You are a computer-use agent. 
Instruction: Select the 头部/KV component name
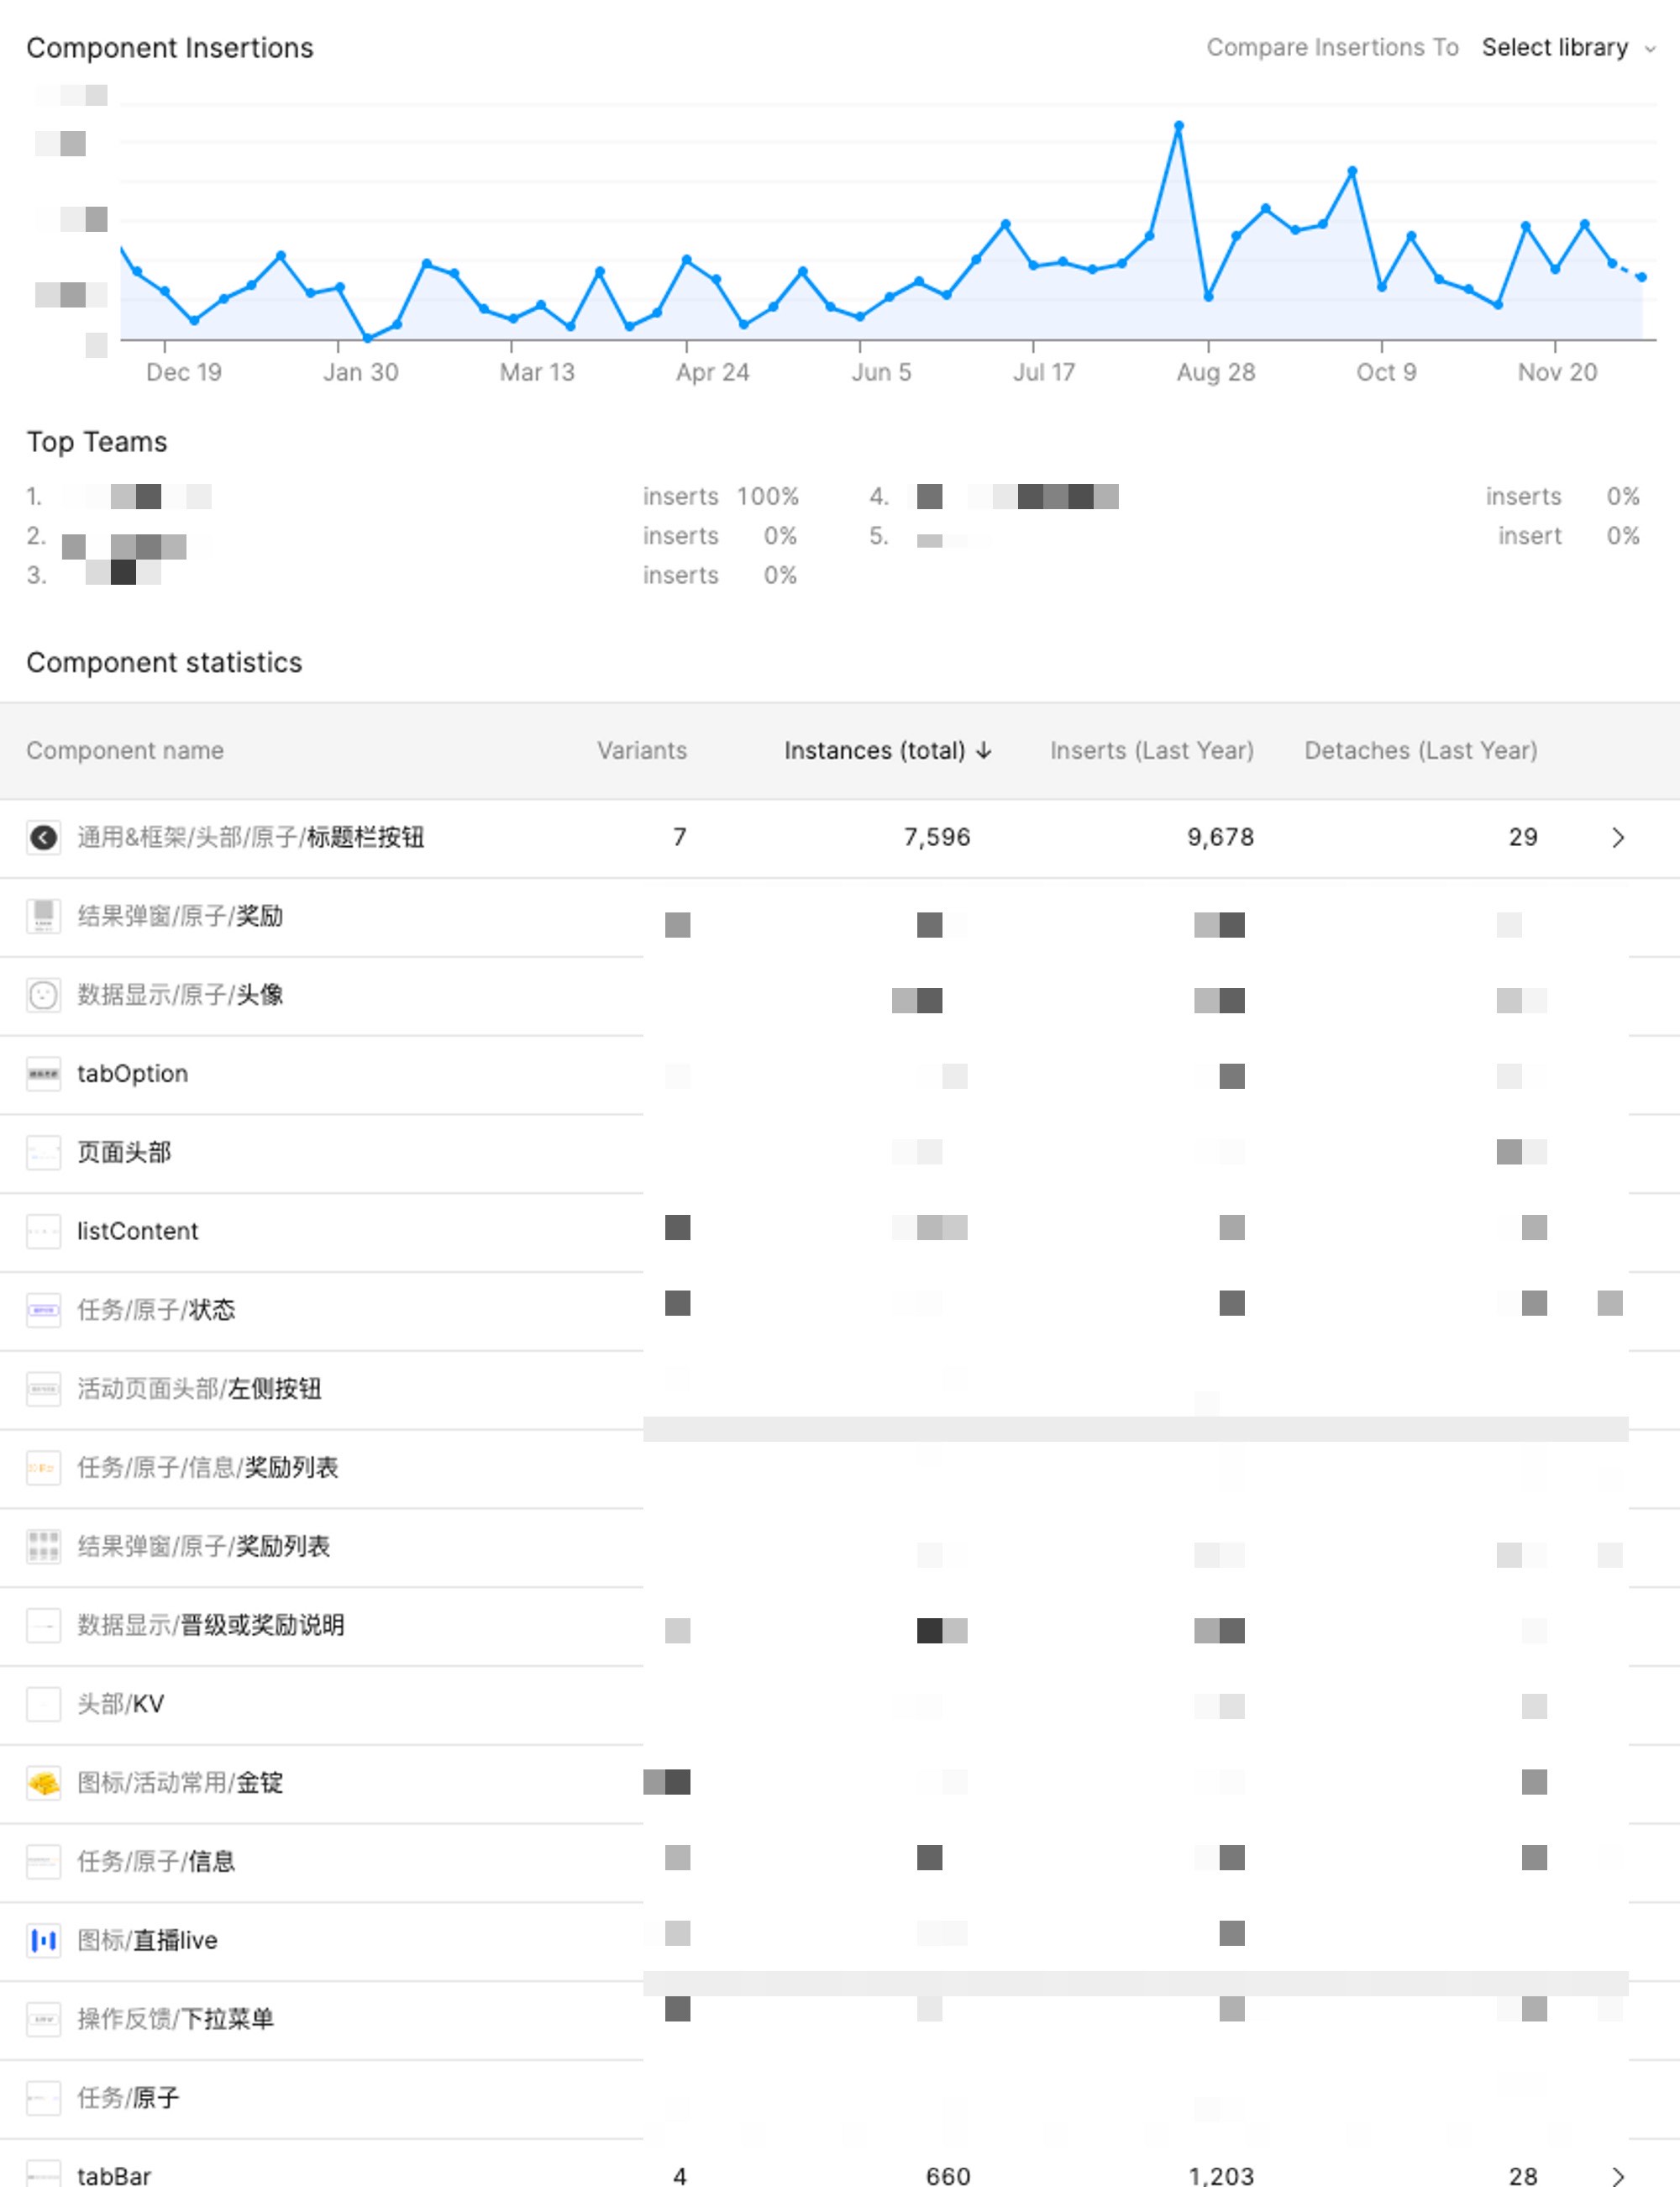[x=121, y=1704]
